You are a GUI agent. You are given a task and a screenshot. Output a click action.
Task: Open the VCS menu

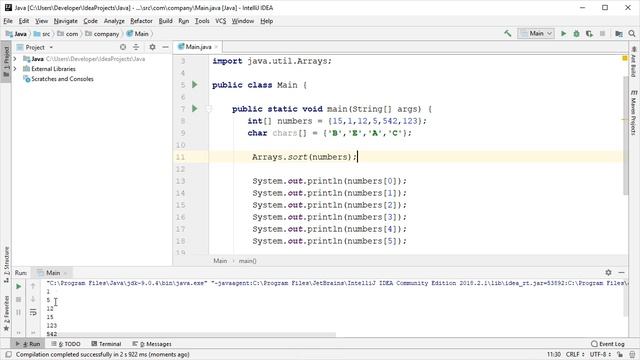[x=220, y=21]
